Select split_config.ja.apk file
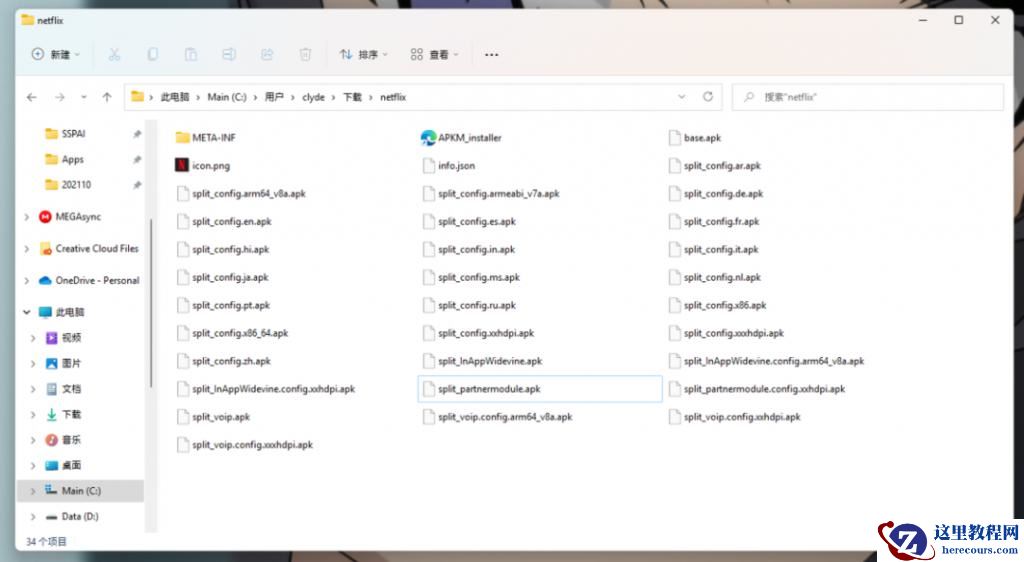 (x=223, y=277)
